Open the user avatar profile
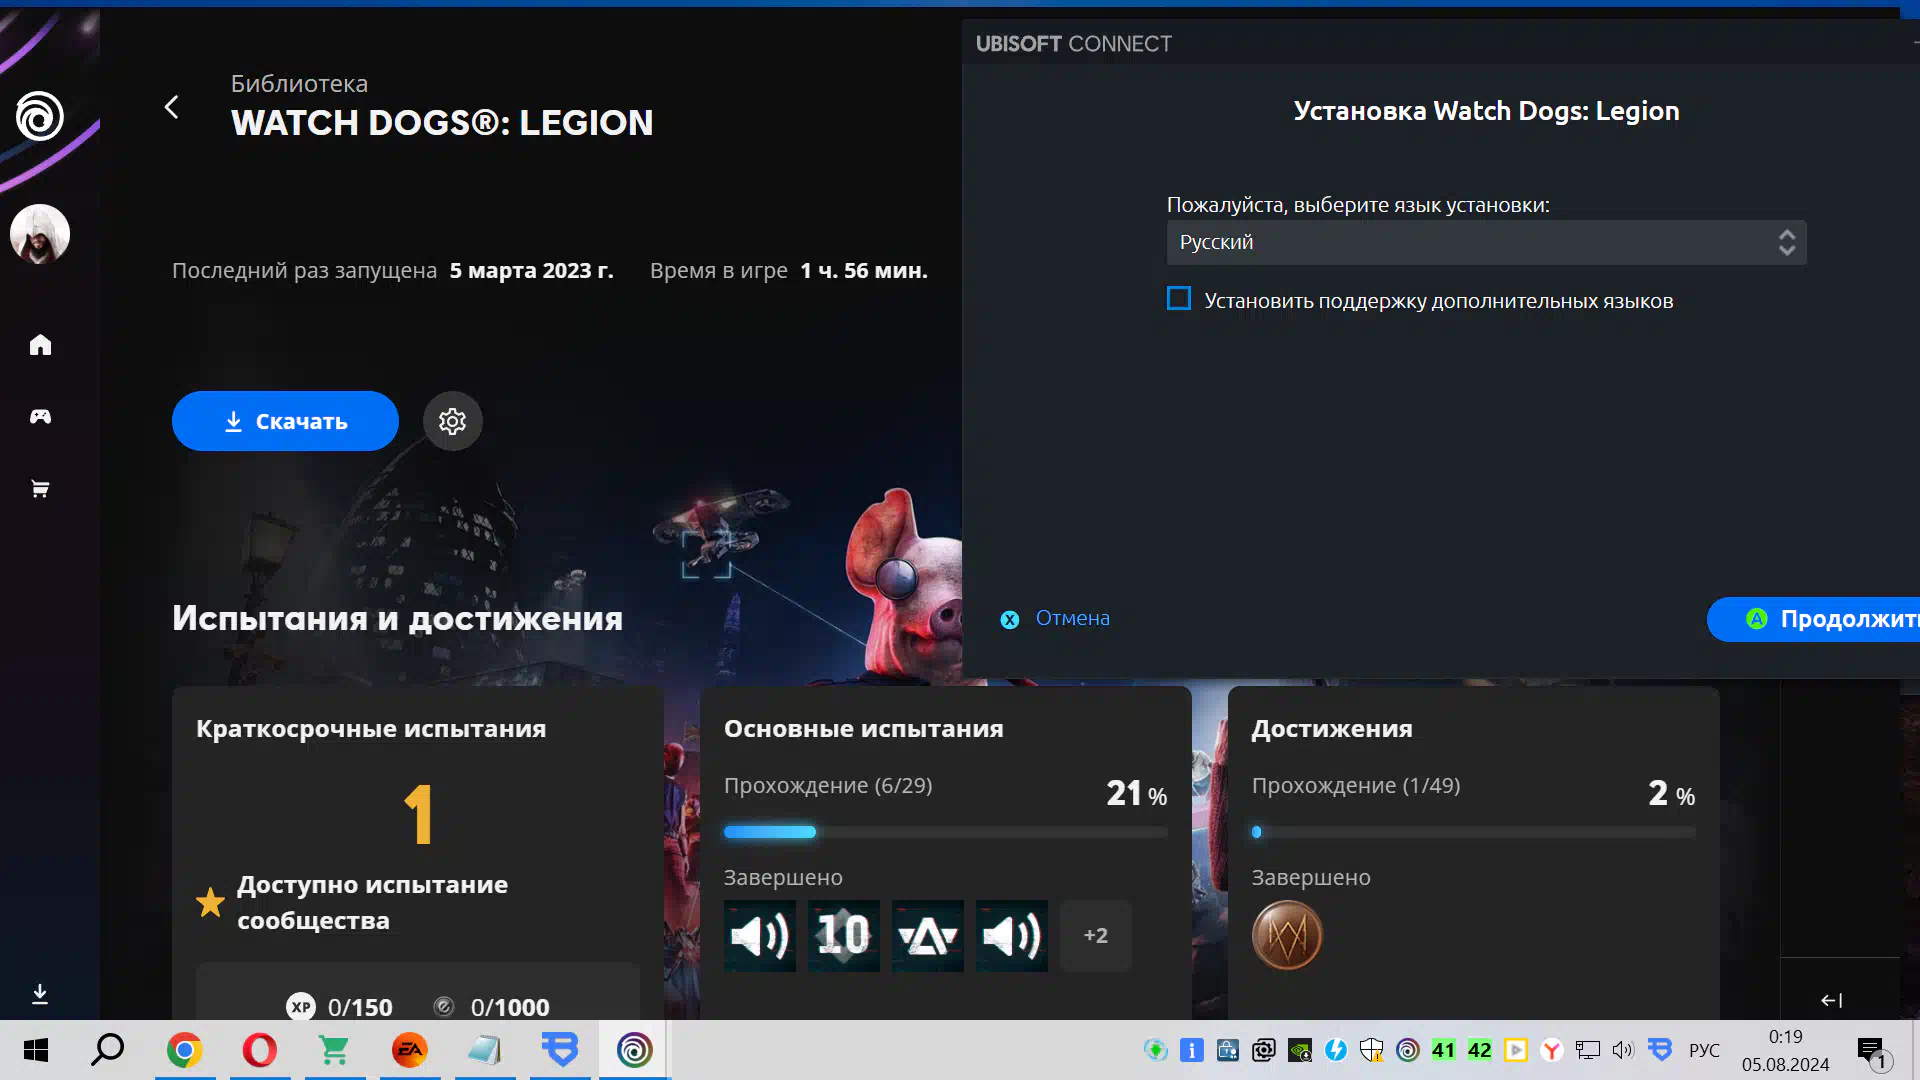Screen dimensions: 1920x1080 40,234
